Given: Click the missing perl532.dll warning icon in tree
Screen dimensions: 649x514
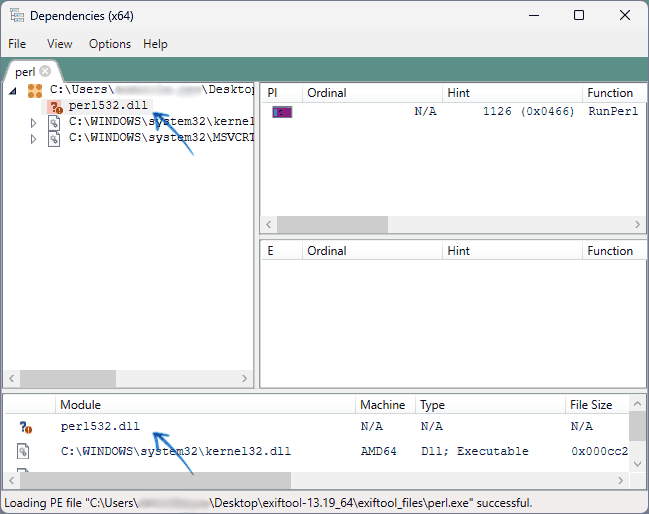Looking at the screenshot, I should click(x=55, y=106).
